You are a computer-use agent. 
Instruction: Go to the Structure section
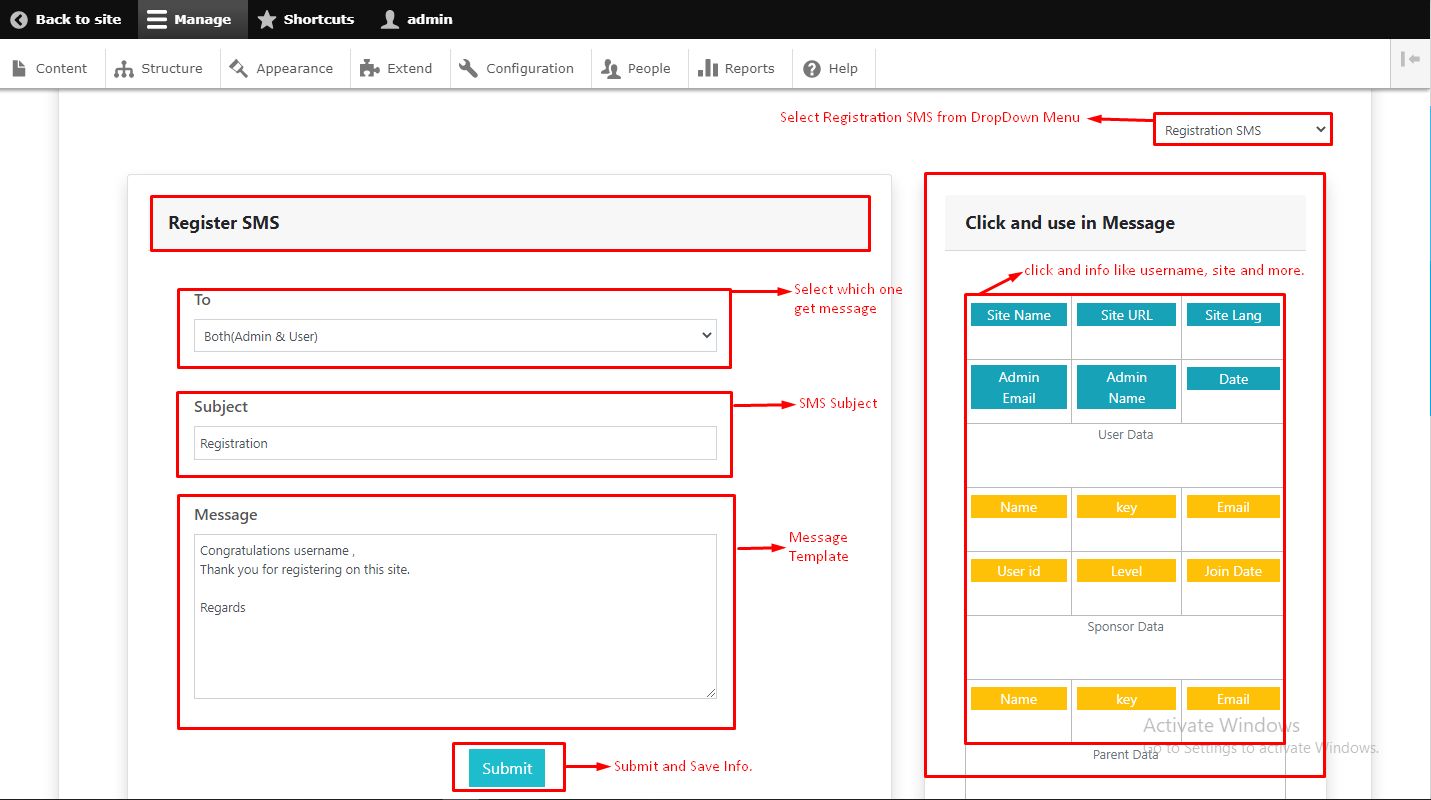point(160,68)
